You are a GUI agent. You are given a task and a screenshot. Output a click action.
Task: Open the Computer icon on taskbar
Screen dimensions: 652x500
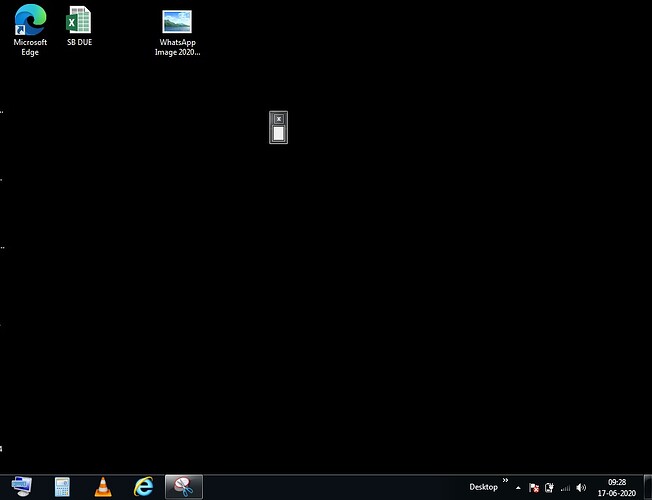click(22, 487)
